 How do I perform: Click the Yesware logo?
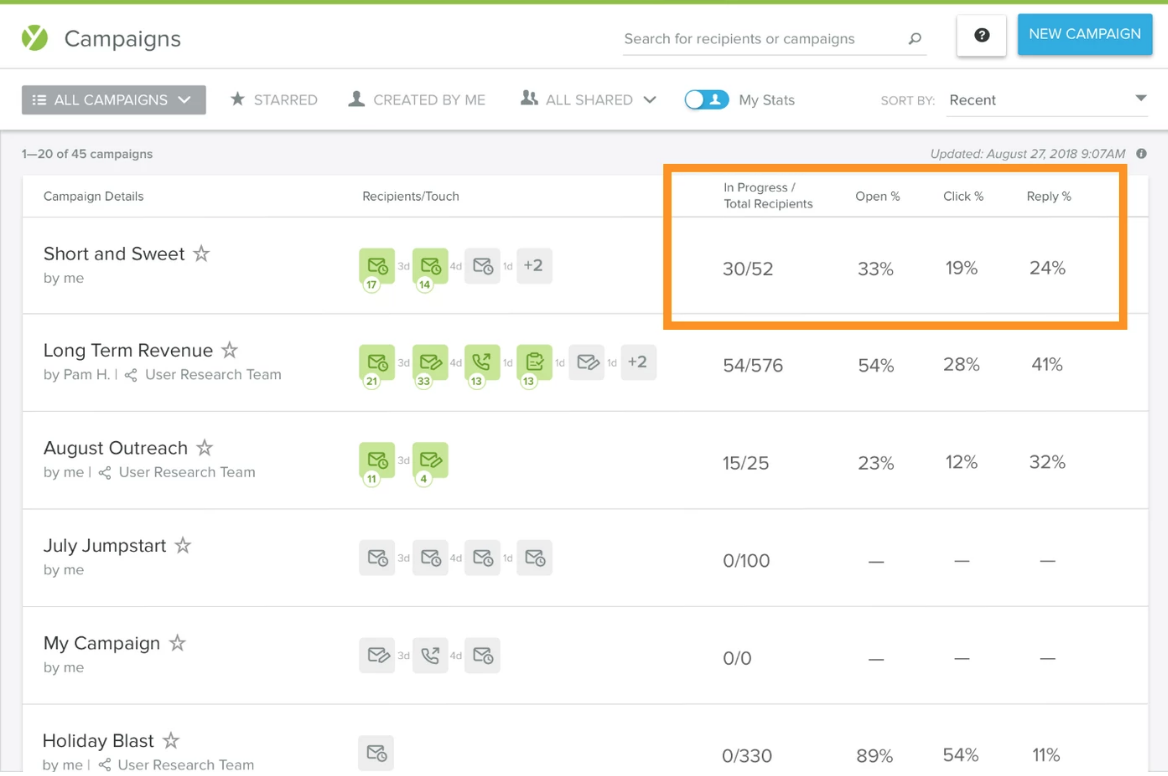pyautogui.click(x=34, y=37)
